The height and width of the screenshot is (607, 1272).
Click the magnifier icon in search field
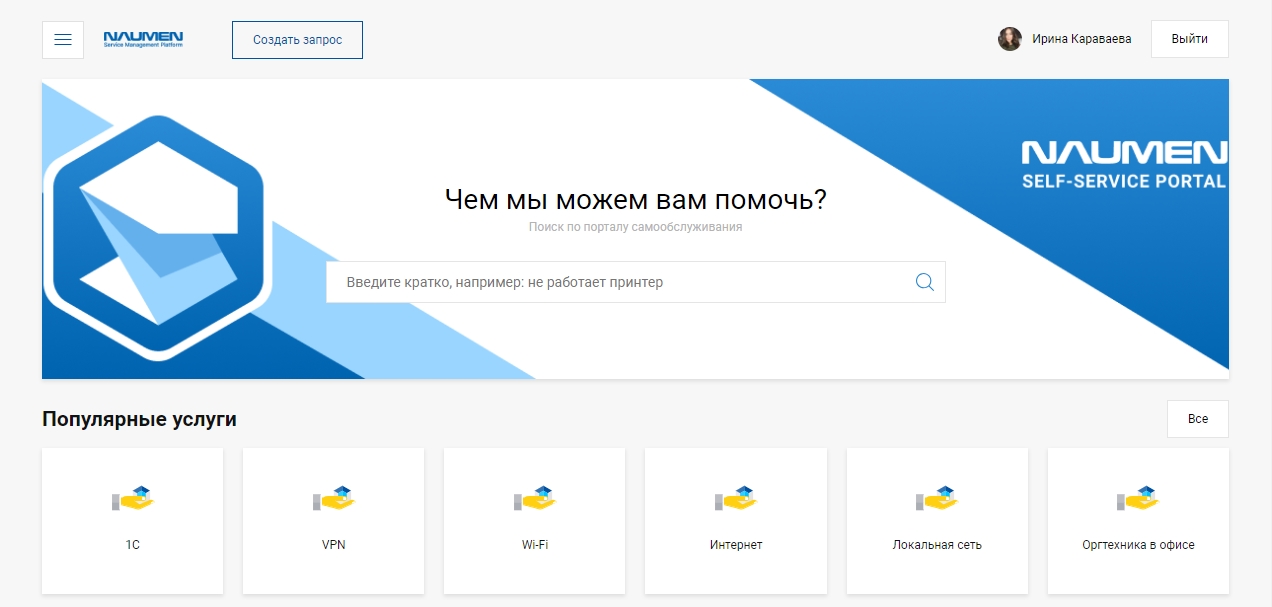click(x=924, y=282)
